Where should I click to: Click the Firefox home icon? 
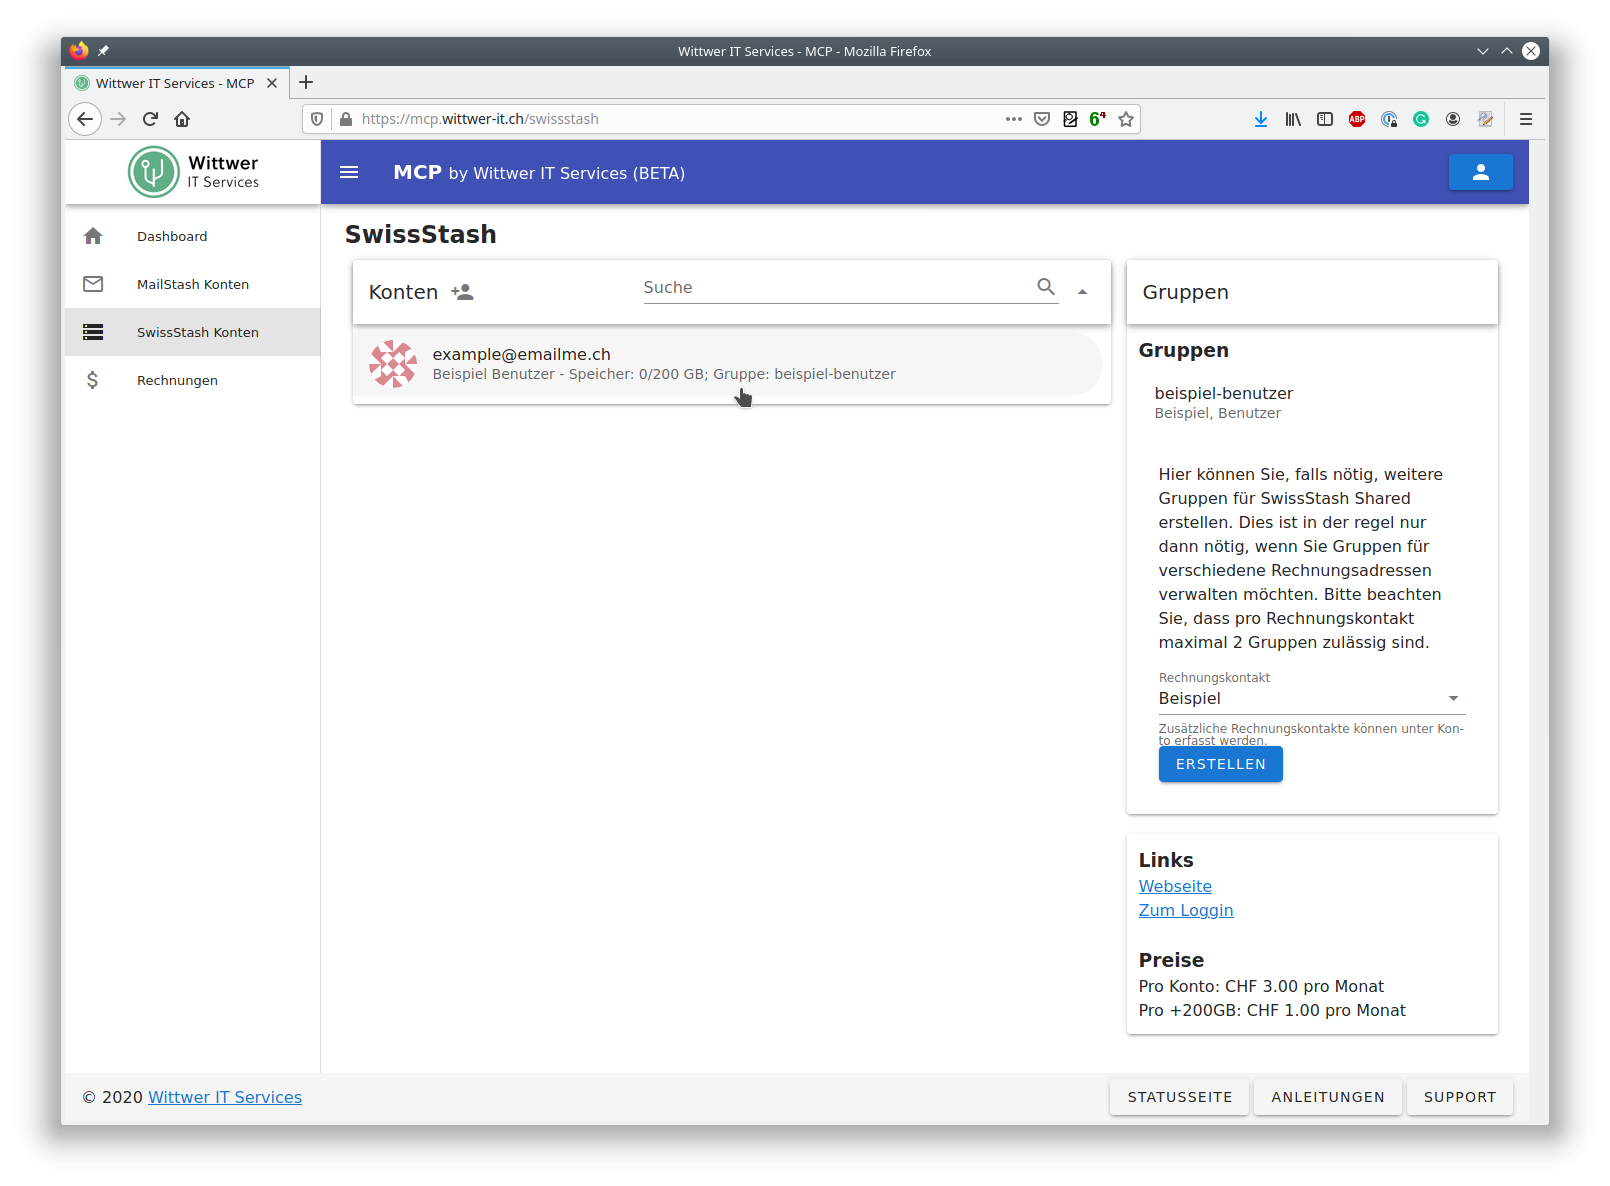click(182, 119)
